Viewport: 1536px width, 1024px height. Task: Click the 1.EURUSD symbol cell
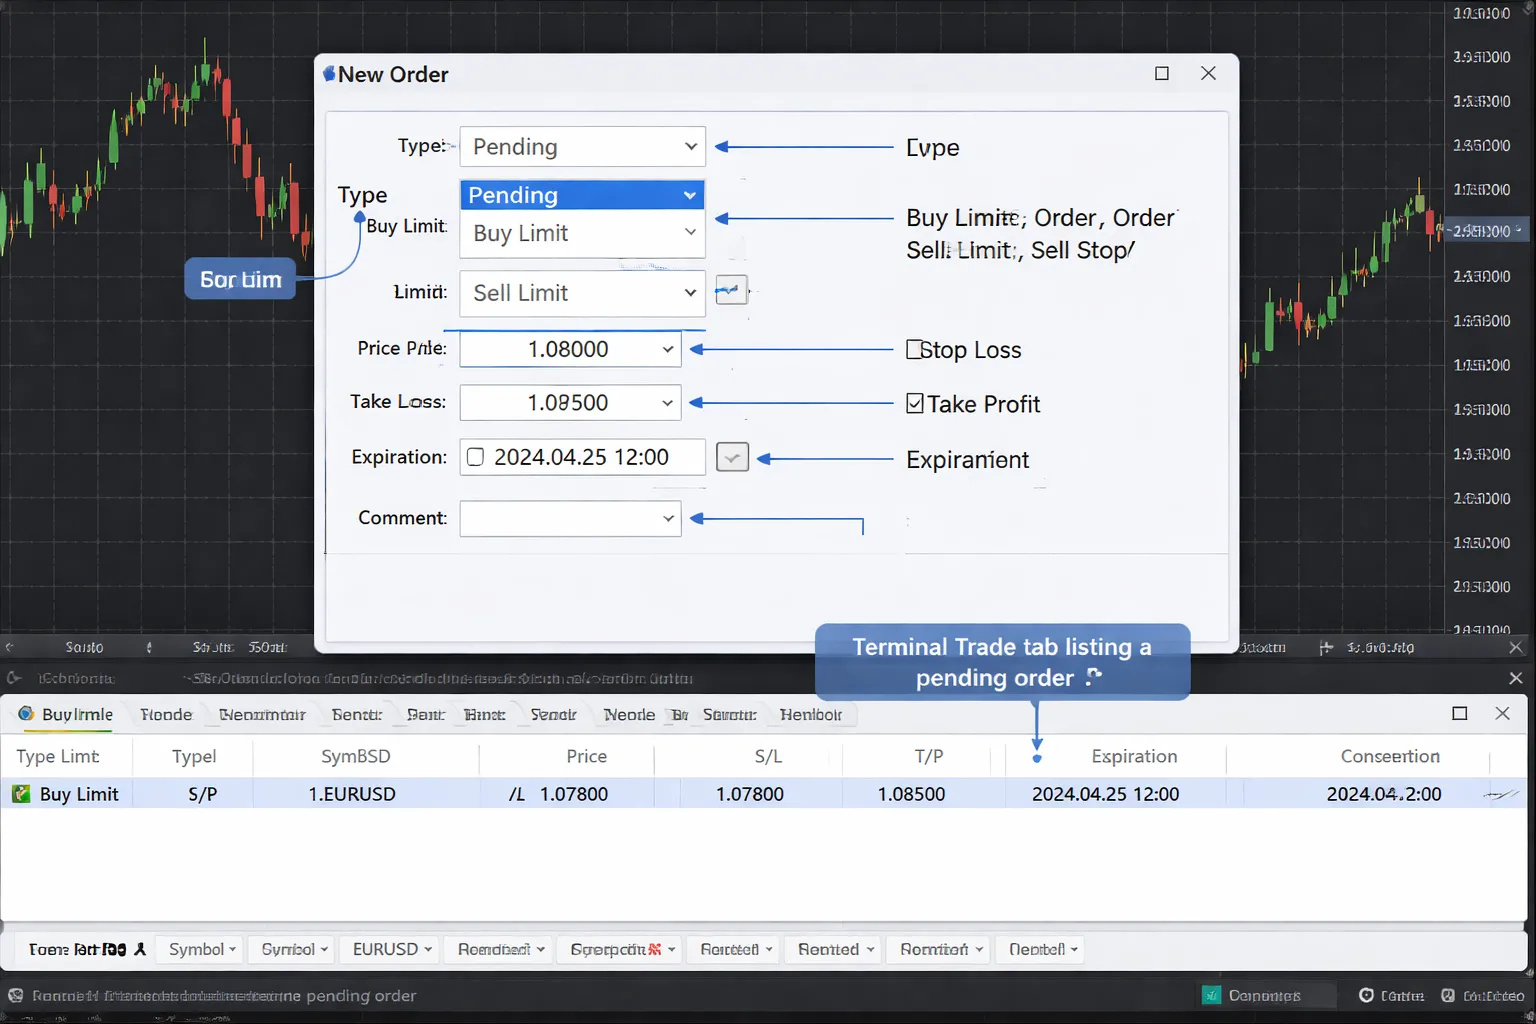point(352,794)
